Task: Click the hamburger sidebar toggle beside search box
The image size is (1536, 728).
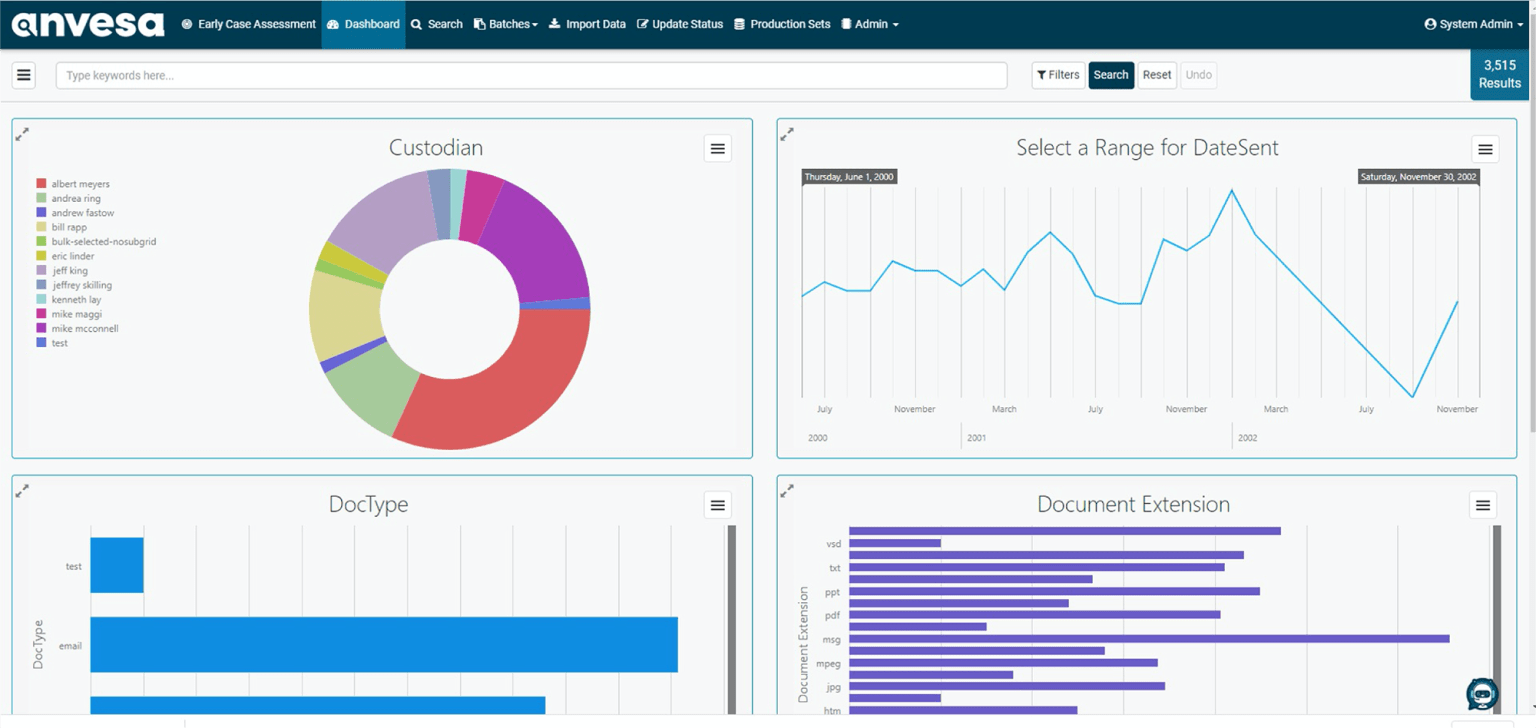Action: pyautogui.click(x=24, y=75)
